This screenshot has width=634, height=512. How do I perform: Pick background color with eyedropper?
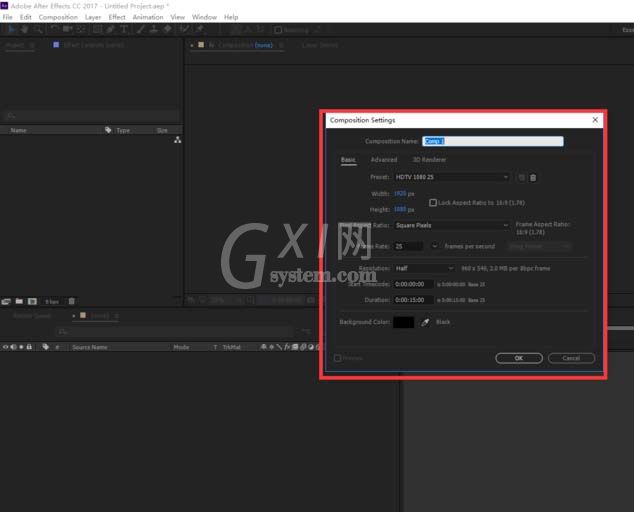425,322
